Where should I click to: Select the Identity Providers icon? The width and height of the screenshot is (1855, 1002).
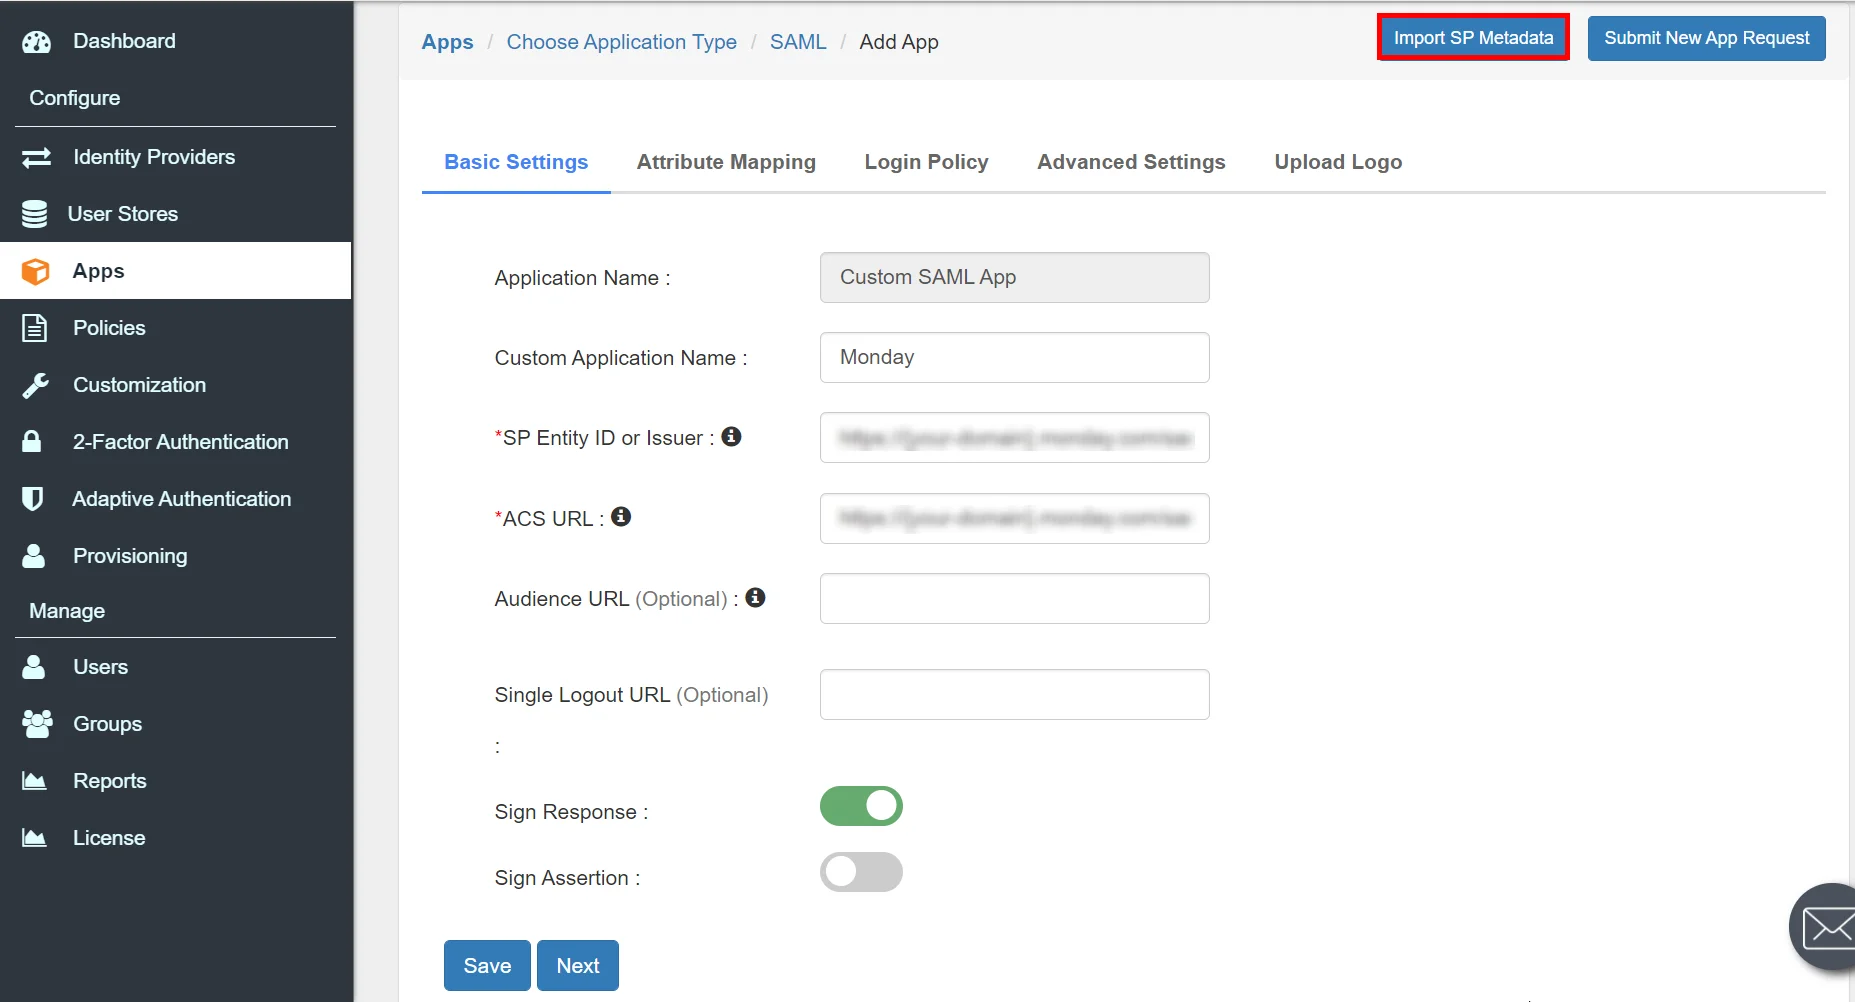(x=36, y=157)
